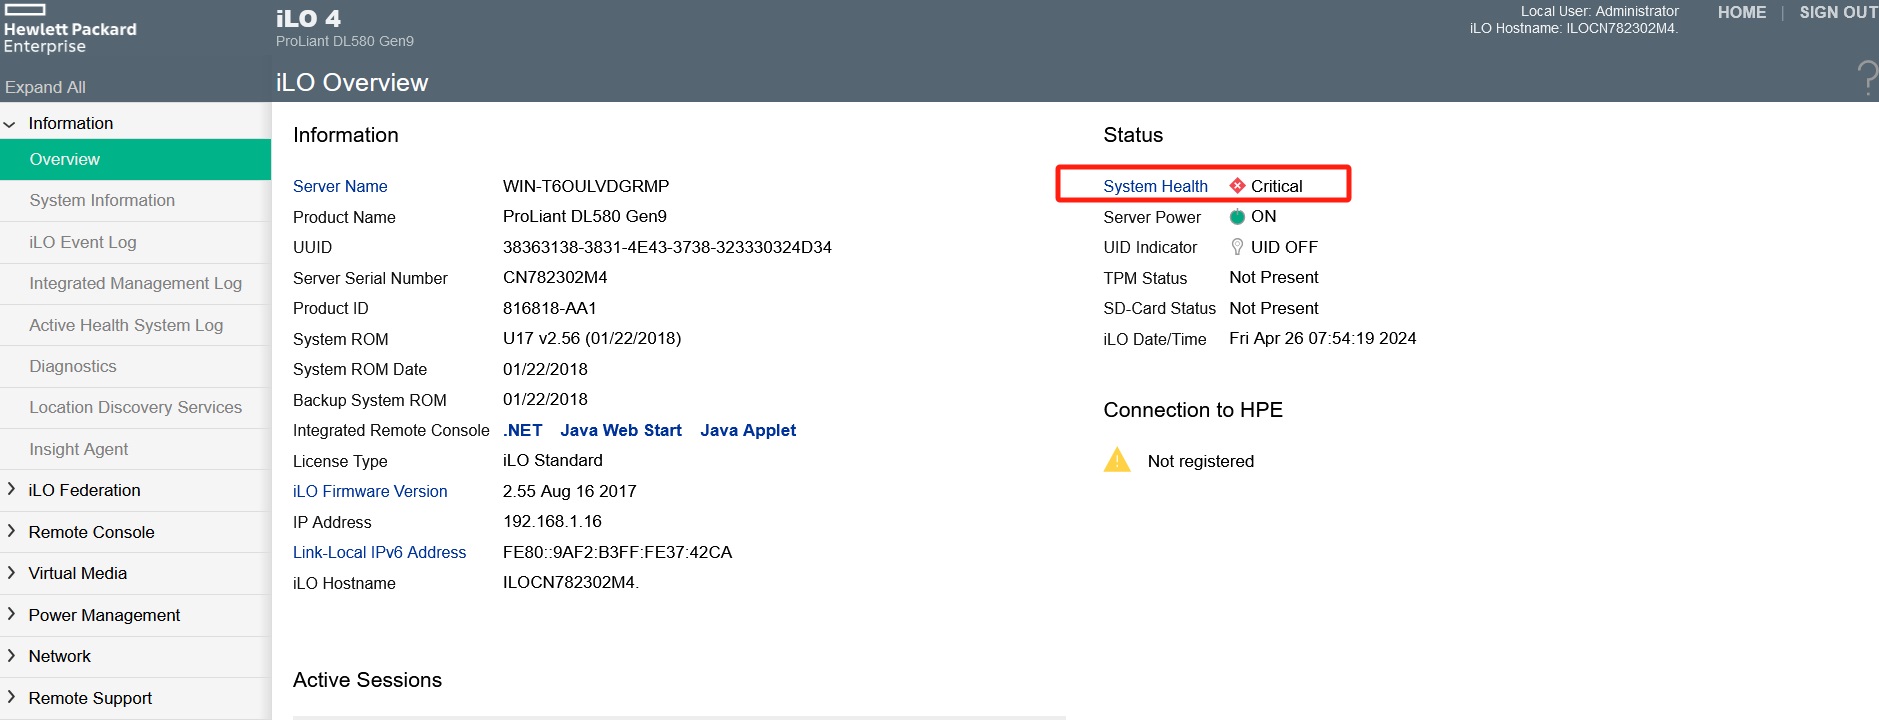Launch the .NET Integrated Remote Console
This screenshot has width=1879, height=720.
point(523,430)
